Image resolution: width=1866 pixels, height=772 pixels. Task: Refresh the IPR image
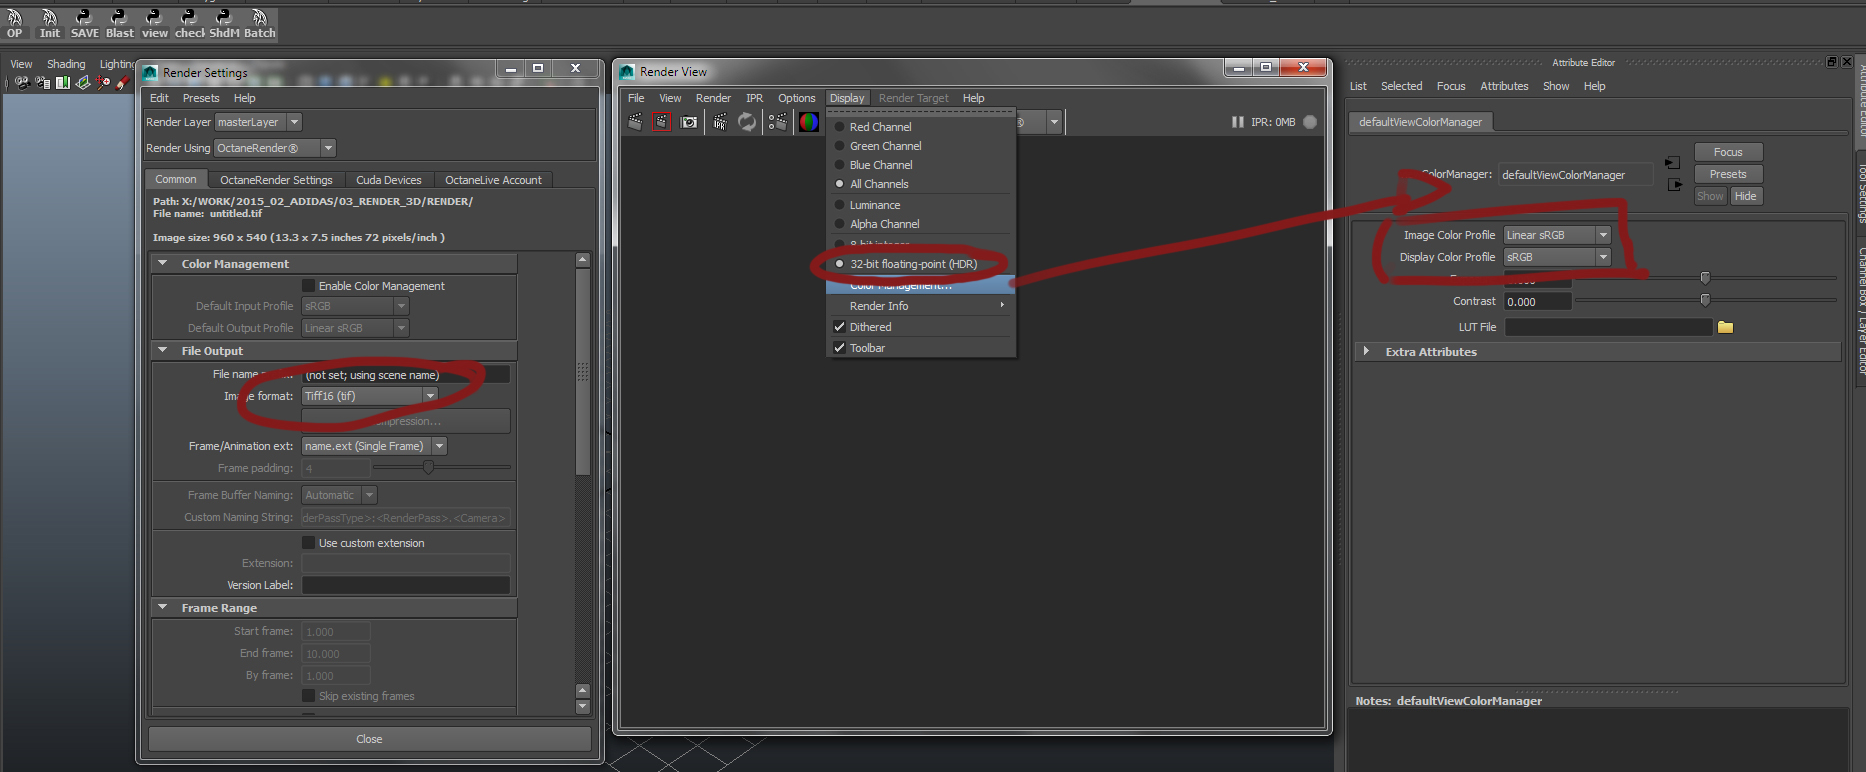[x=747, y=122]
